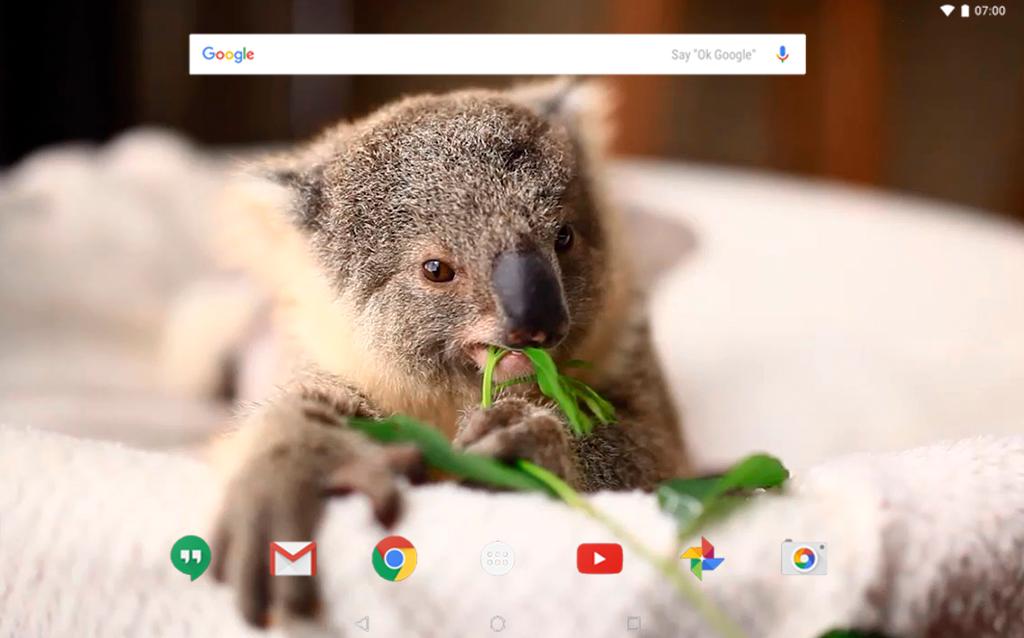Focus the Google search field
The height and width of the screenshot is (638, 1024).
(497, 54)
